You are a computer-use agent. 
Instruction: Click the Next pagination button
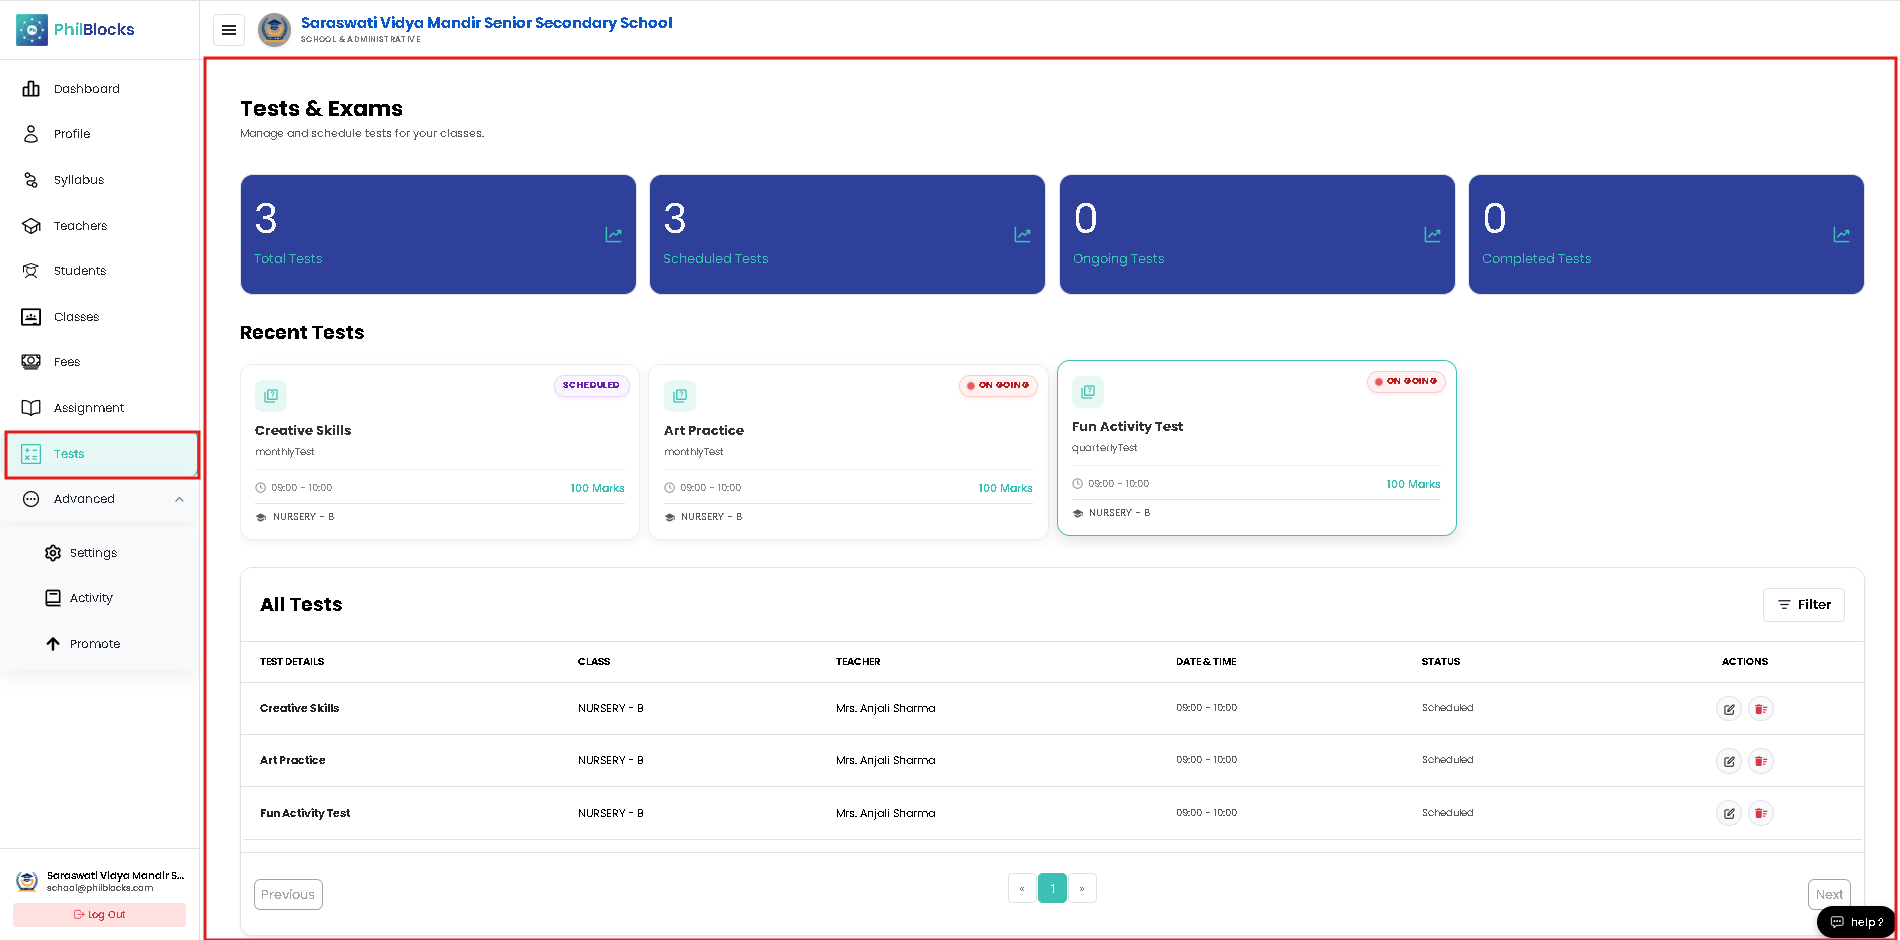point(1829,895)
